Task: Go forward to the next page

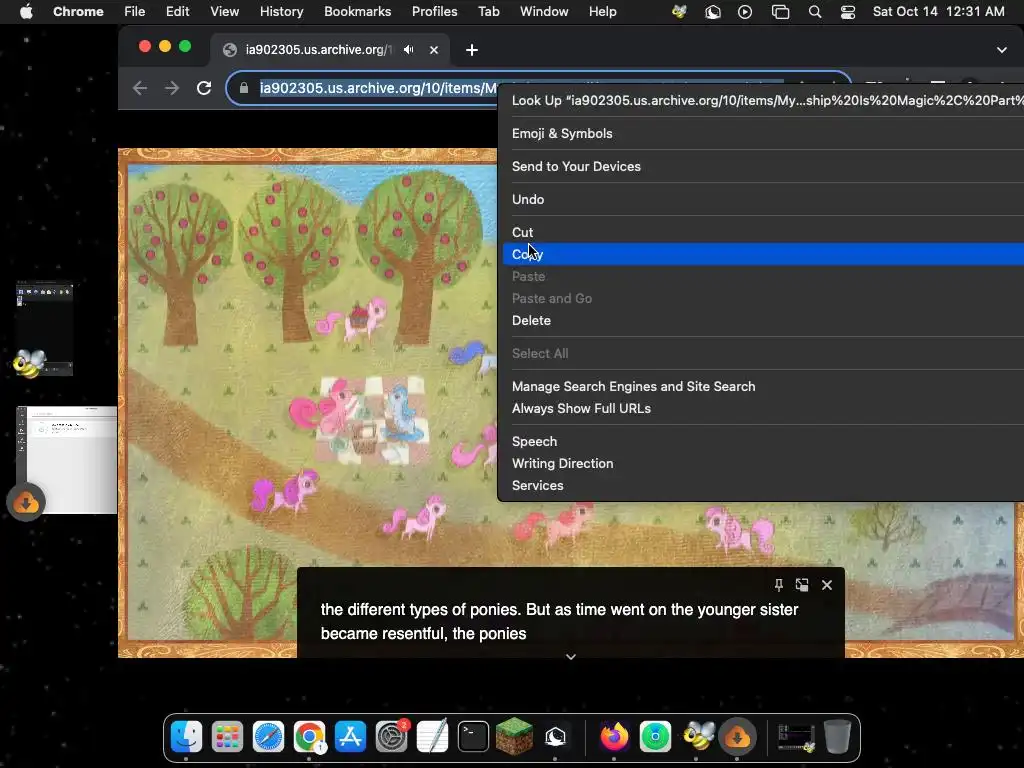Action: click(172, 88)
